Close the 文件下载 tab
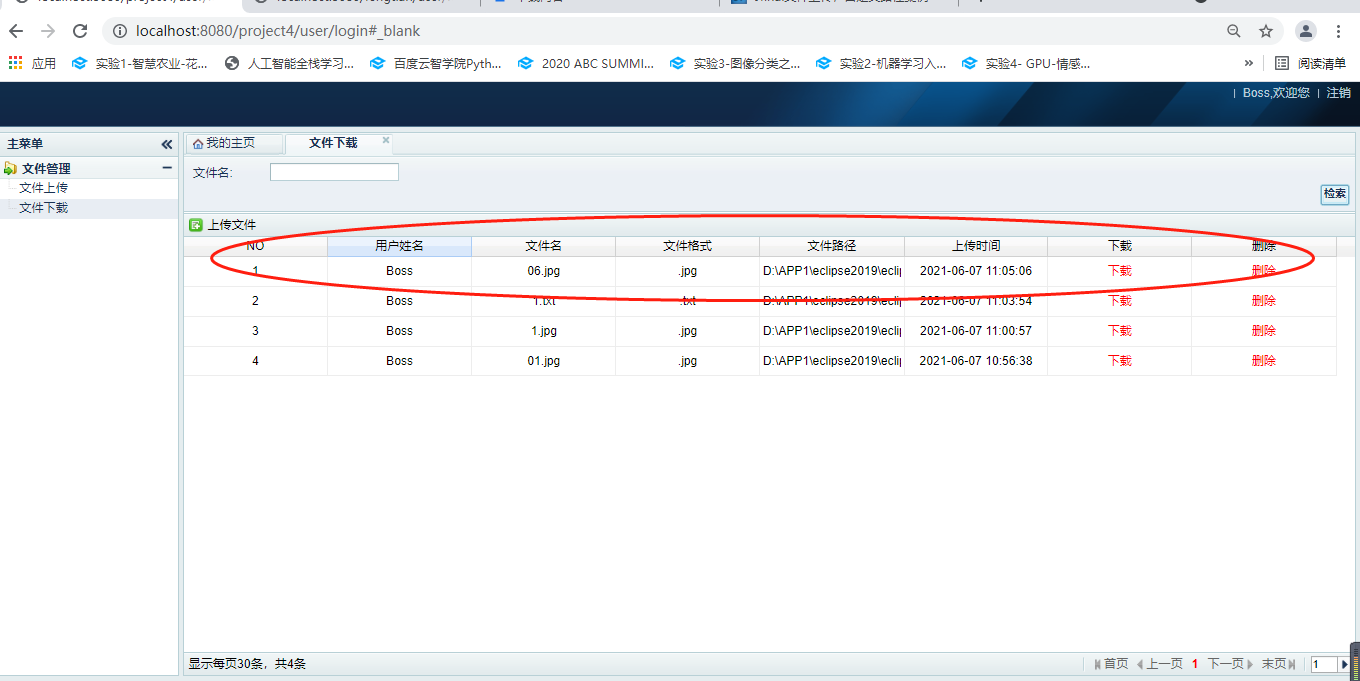Image resolution: width=1360 pixels, height=681 pixels. tap(386, 140)
